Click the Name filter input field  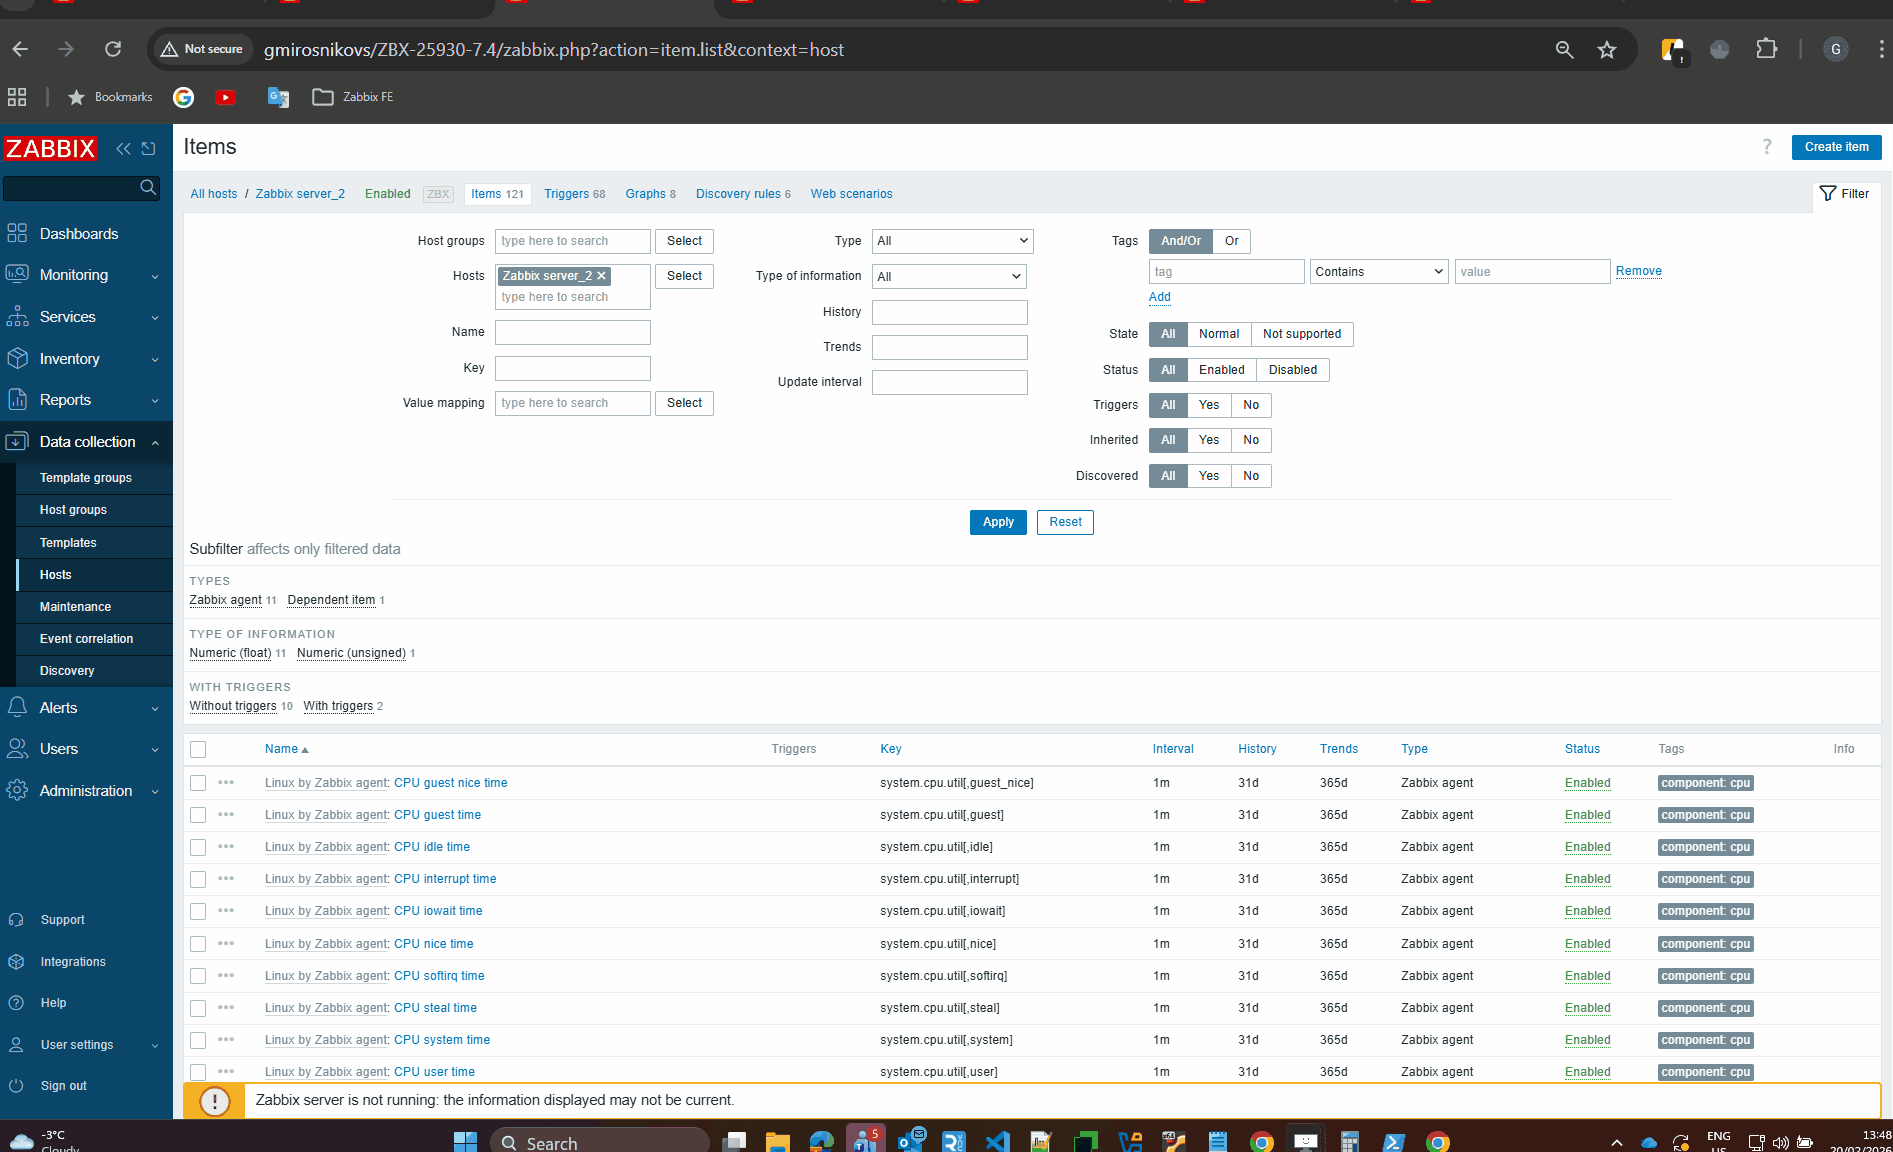572,332
